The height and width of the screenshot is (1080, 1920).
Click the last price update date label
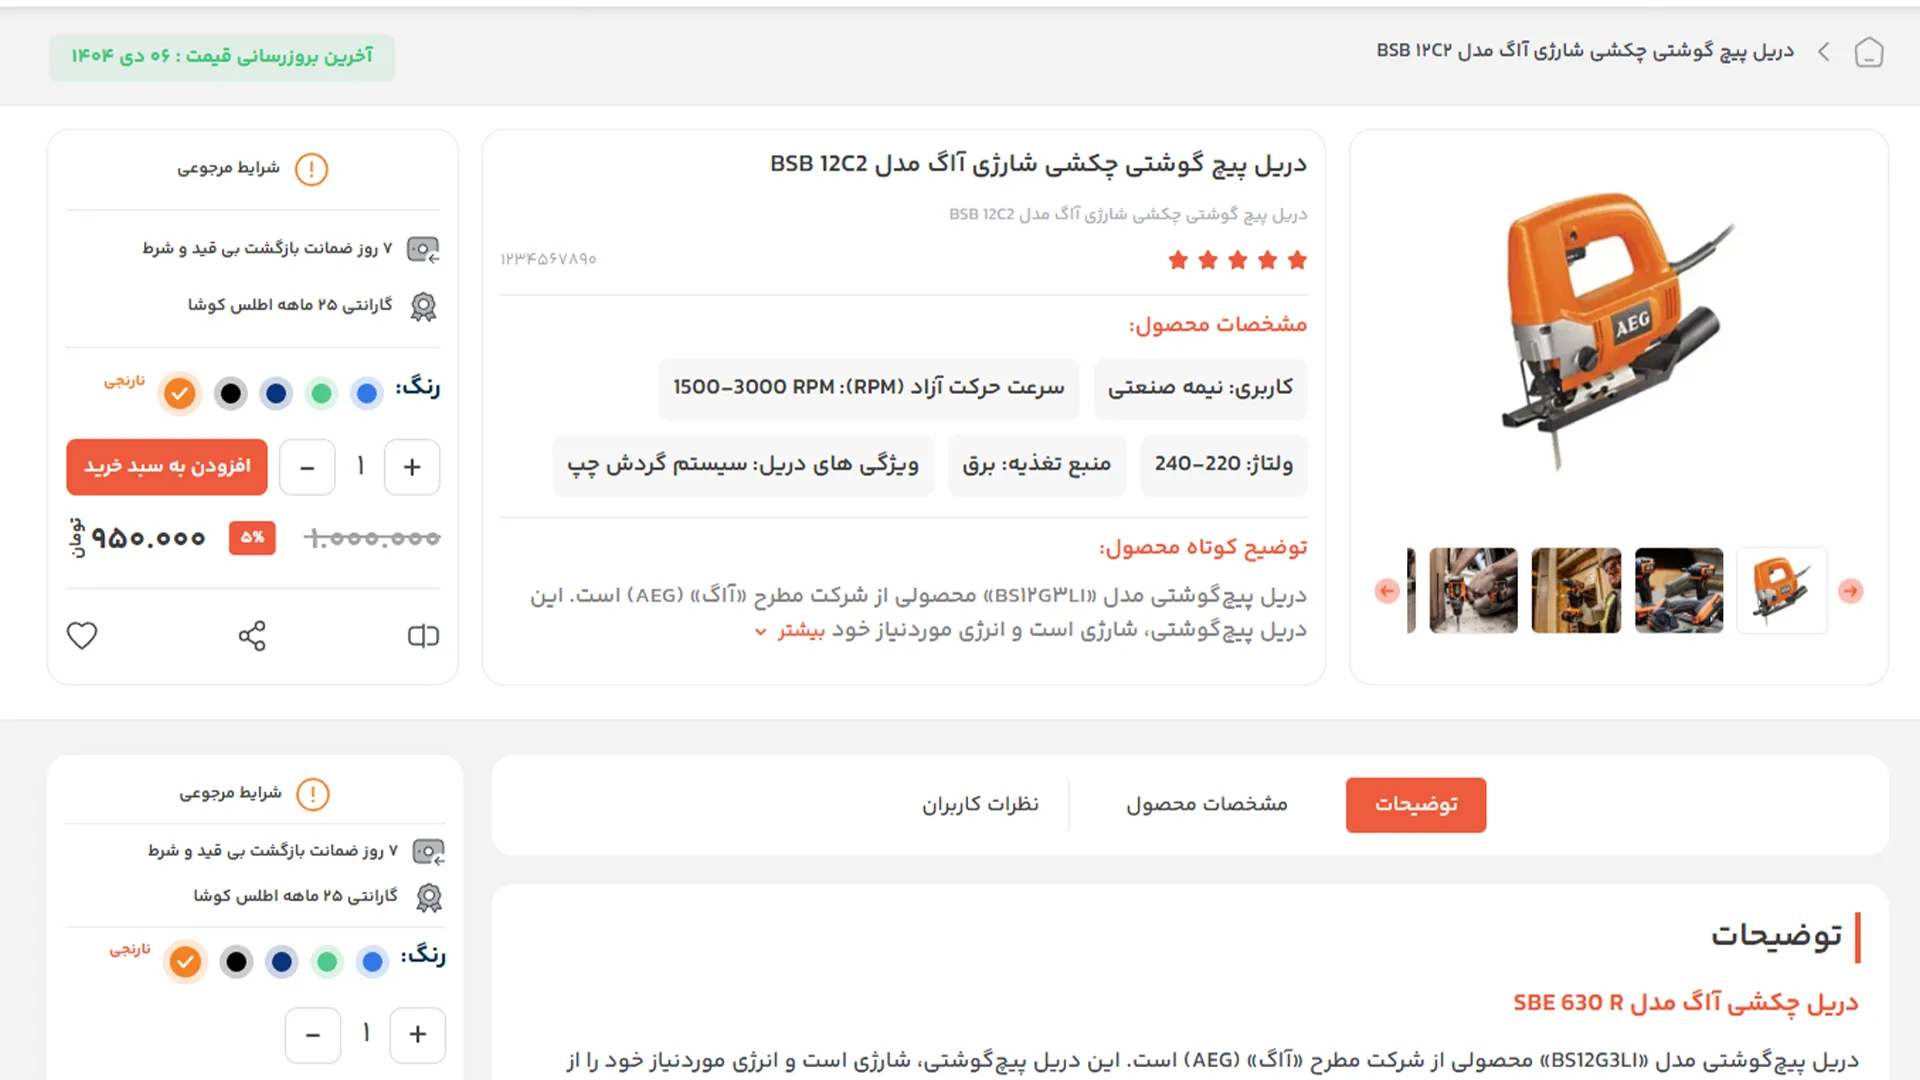[222, 57]
